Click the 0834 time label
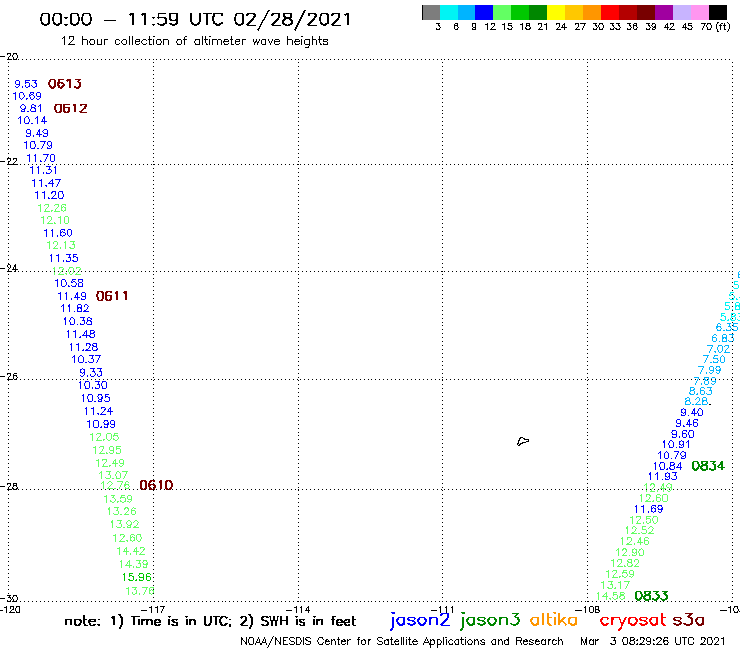The width and height of the screenshot is (740, 650). pos(708,466)
